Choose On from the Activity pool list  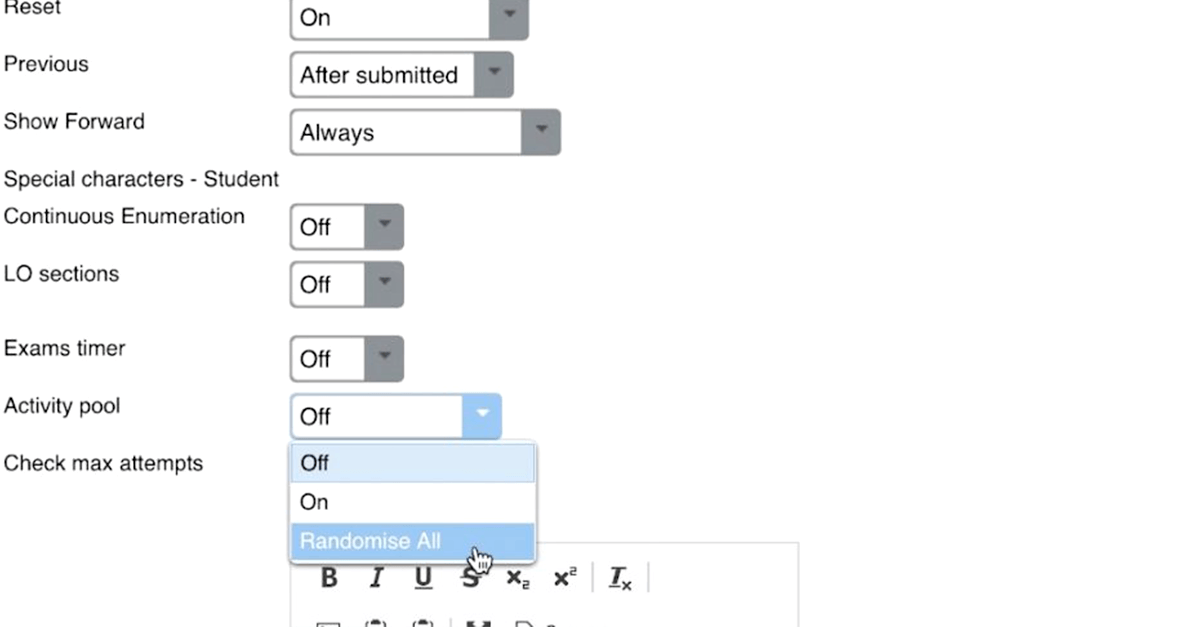click(412, 502)
